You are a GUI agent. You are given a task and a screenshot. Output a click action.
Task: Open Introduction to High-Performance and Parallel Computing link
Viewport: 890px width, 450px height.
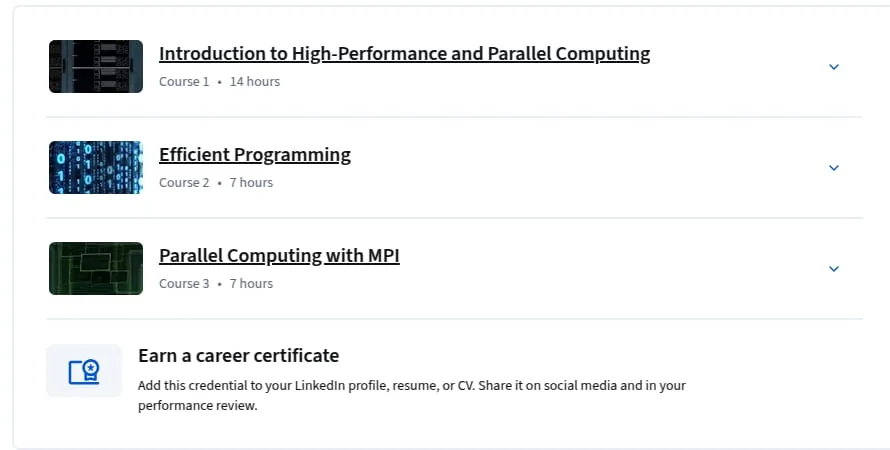point(404,53)
